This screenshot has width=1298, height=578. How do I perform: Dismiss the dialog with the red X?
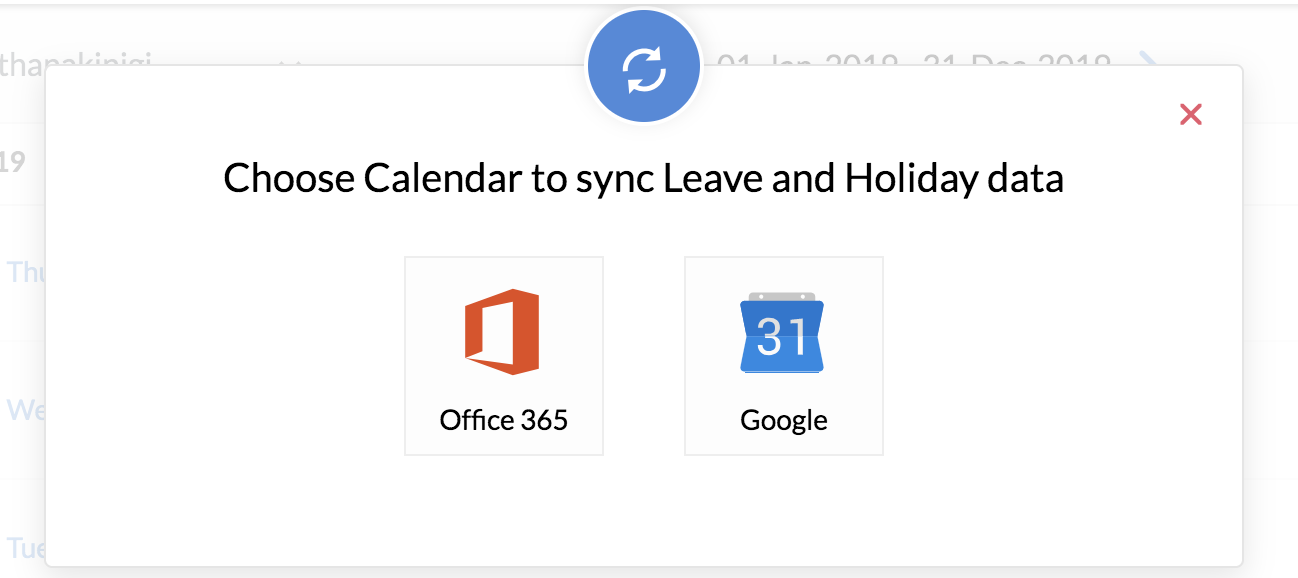(1190, 114)
